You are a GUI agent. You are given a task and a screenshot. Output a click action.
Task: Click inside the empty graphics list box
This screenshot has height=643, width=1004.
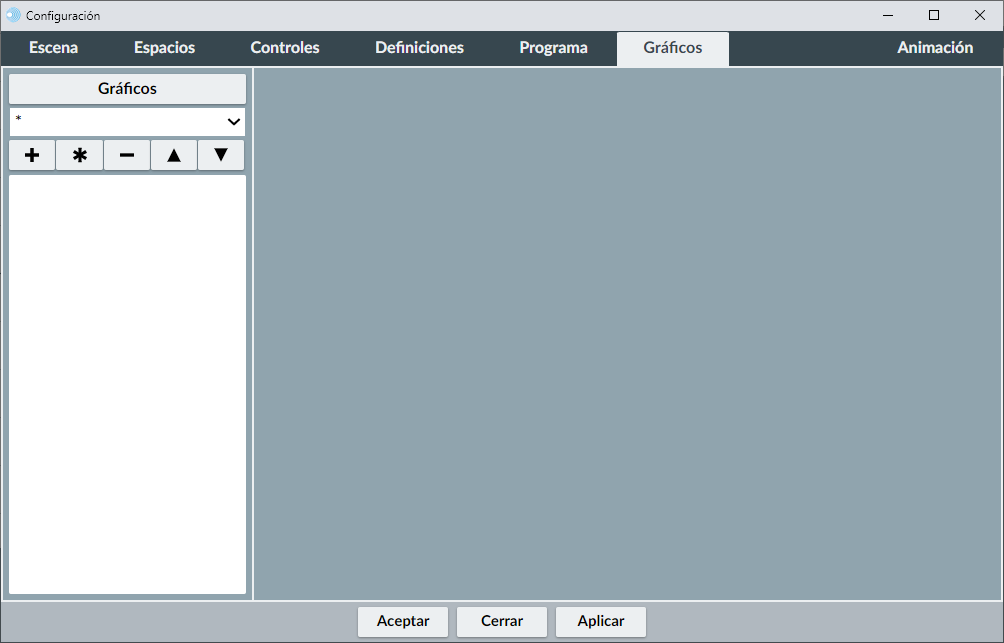(127, 384)
